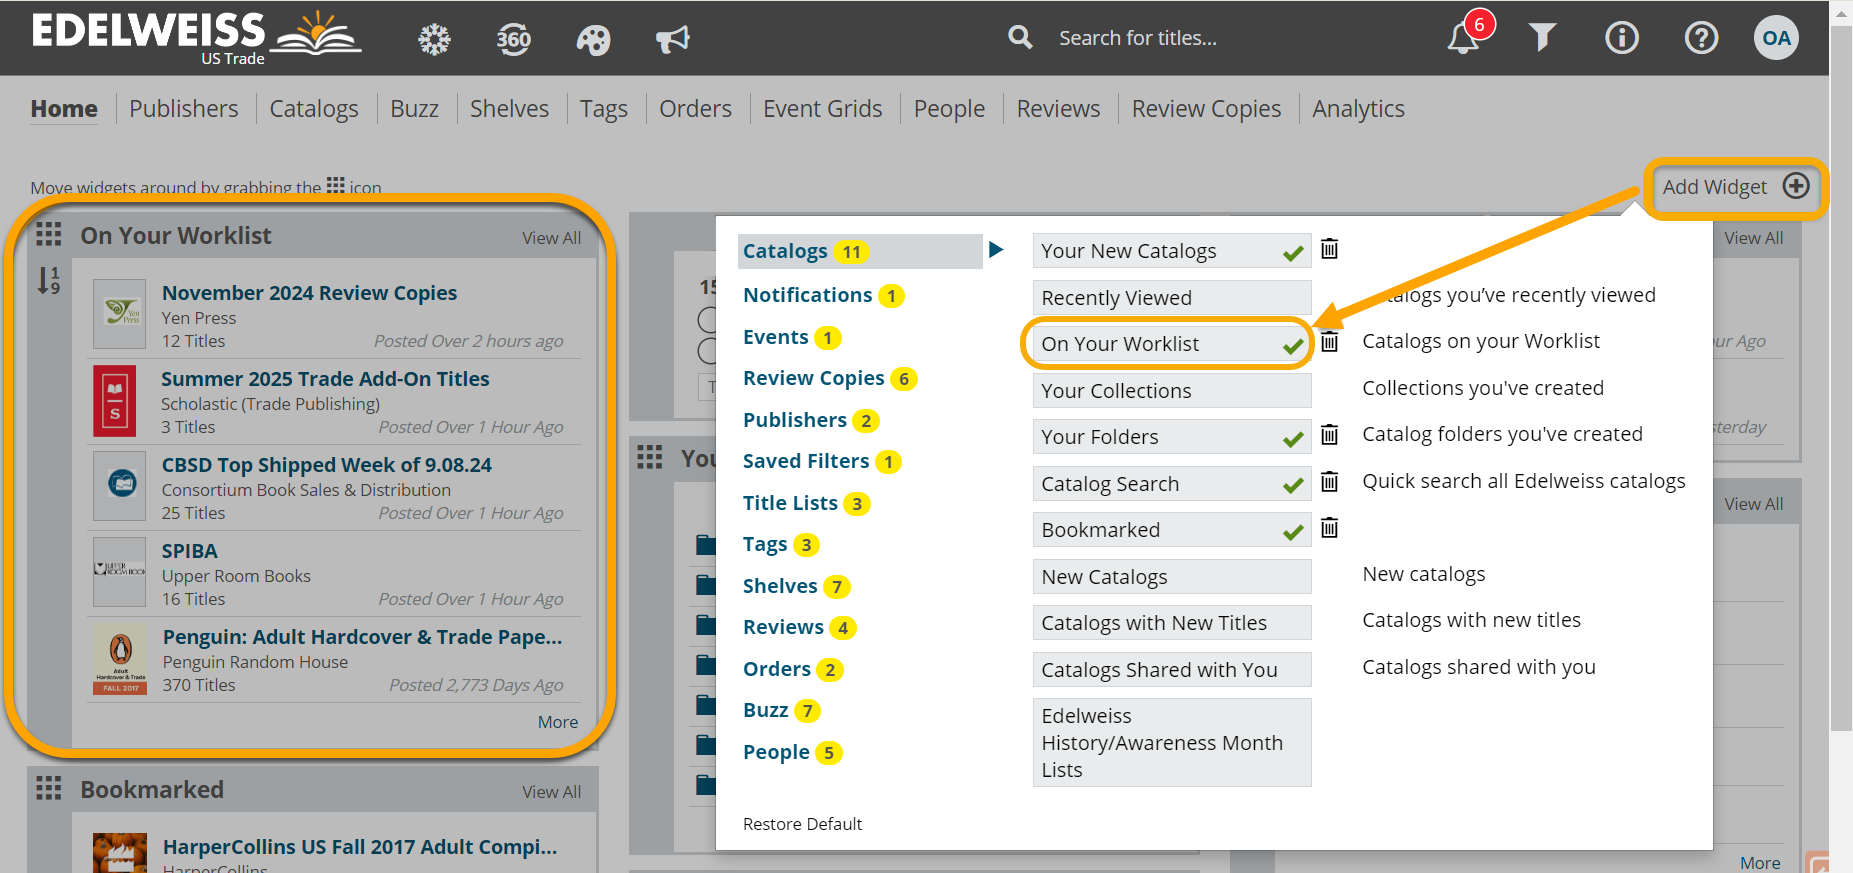The width and height of the screenshot is (1853, 873).
Task: Open the OA user avatar menu
Action: (x=1776, y=38)
